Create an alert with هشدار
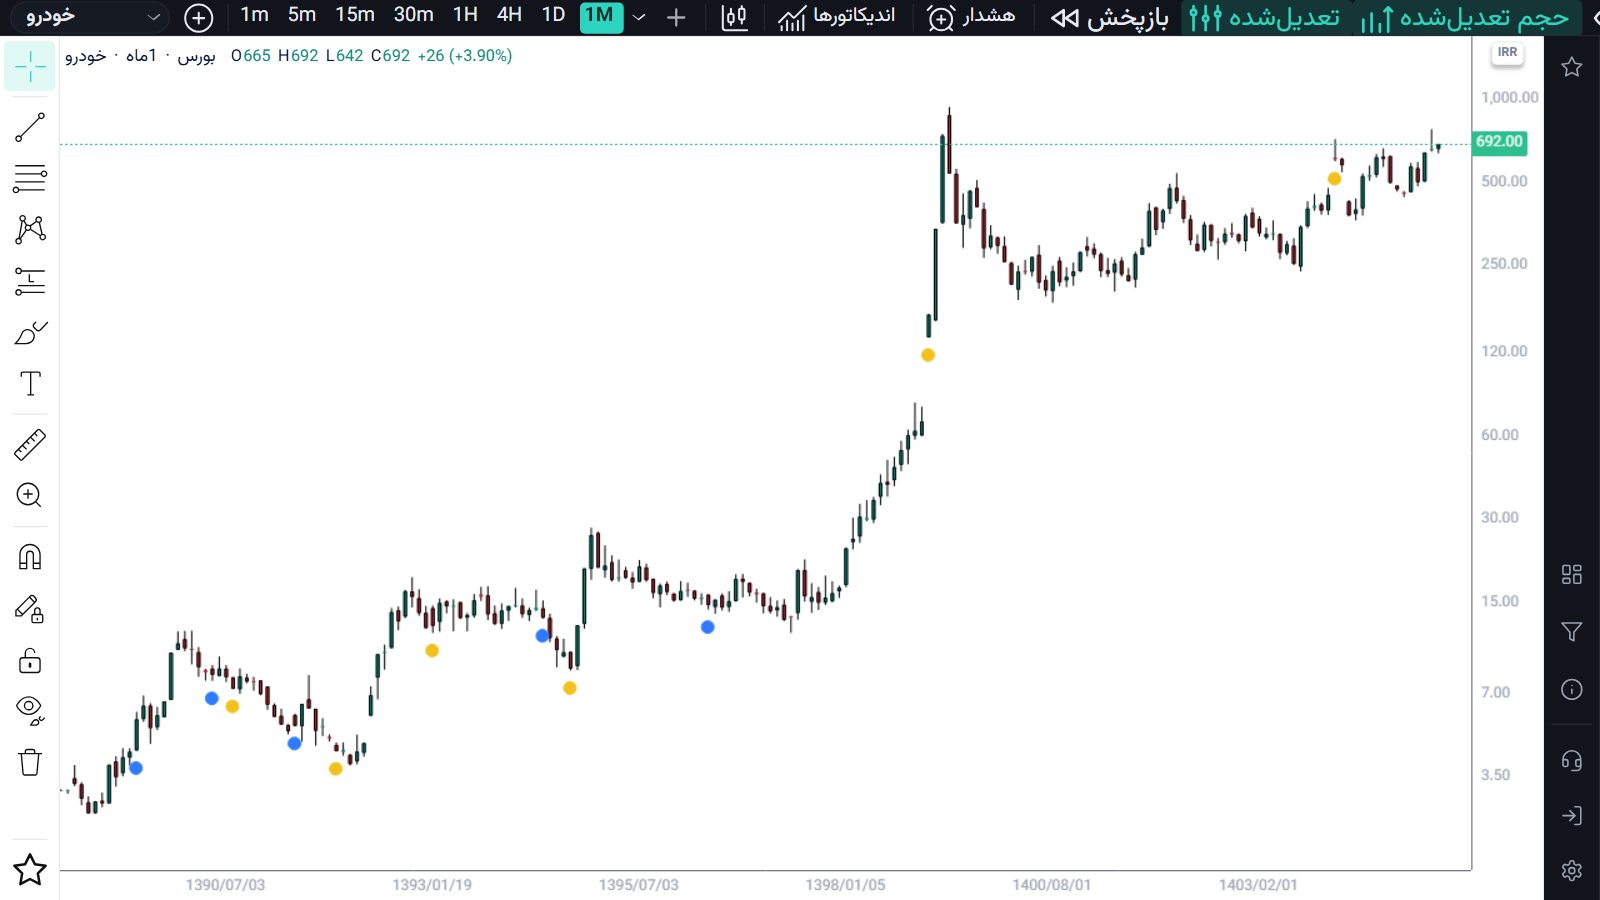1600x900 pixels. point(971,17)
